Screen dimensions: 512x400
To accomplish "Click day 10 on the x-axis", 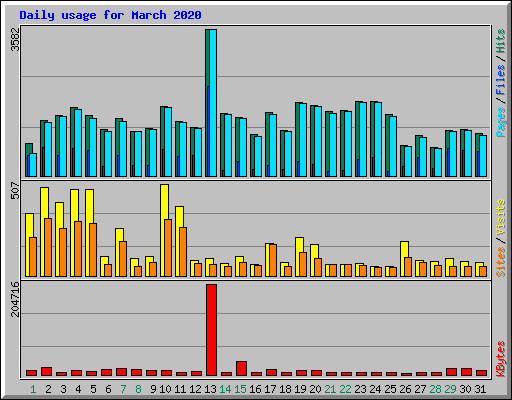I will [x=165, y=389].
